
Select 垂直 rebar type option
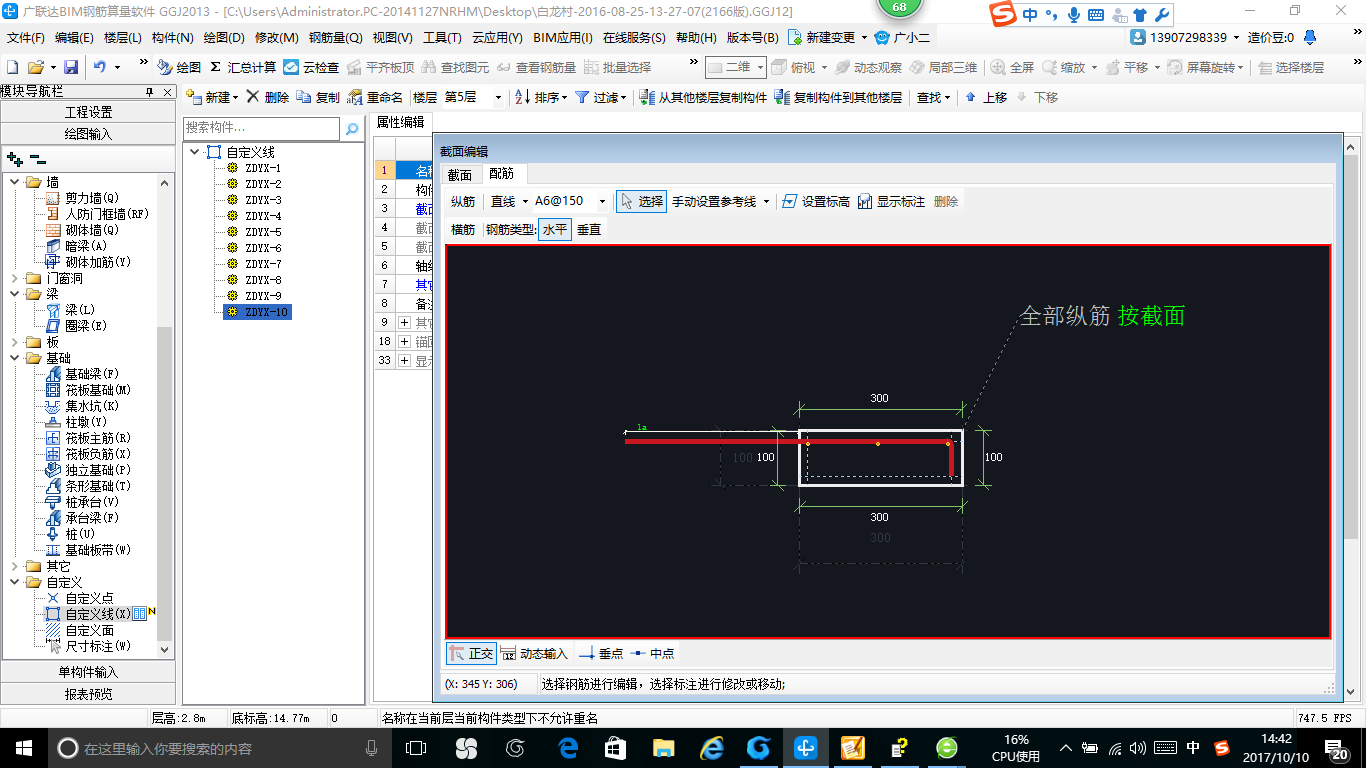[589, 229]
